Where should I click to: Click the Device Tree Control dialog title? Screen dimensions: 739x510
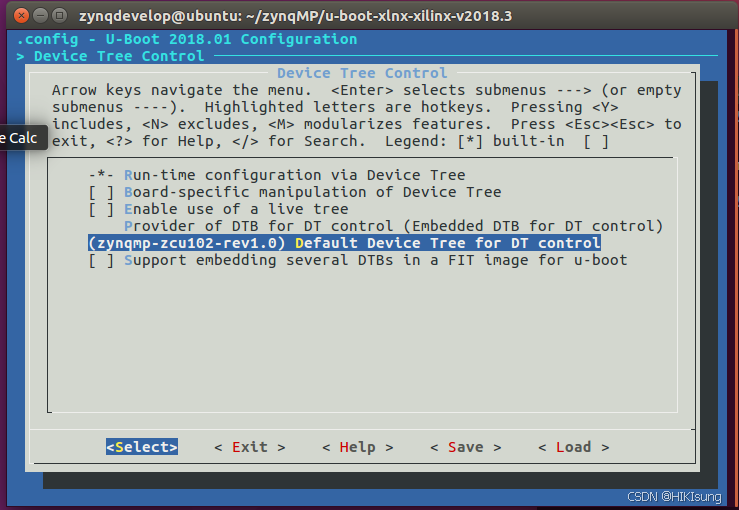pyautogui.click(x=362, y=73)
